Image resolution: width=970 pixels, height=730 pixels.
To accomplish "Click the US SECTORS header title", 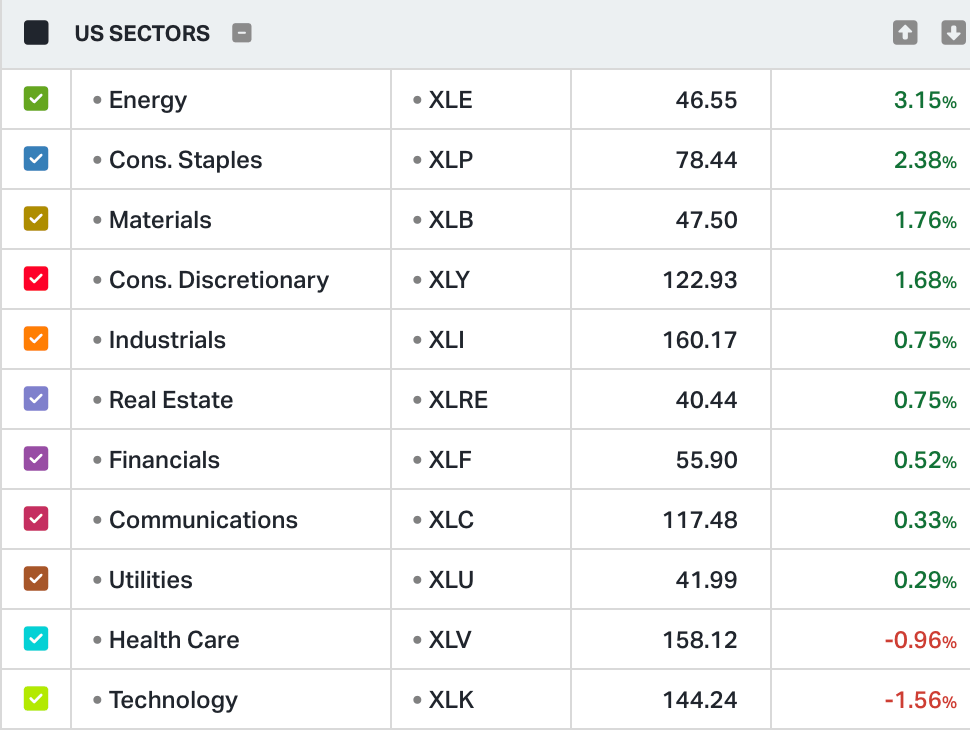I will pos(142,33).
